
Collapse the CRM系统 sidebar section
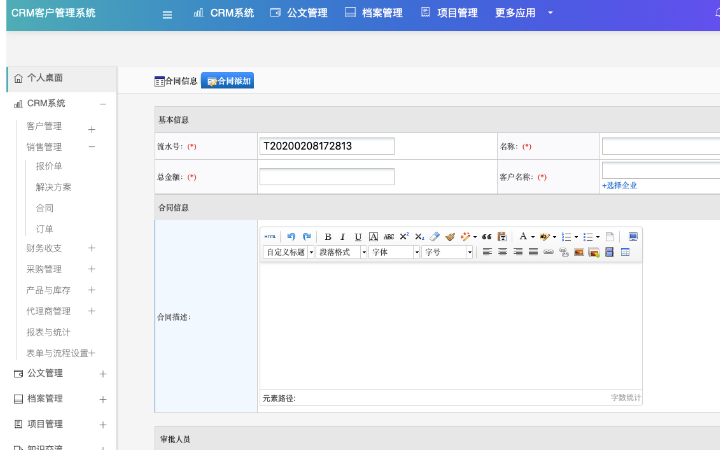(x=103, y=104)
